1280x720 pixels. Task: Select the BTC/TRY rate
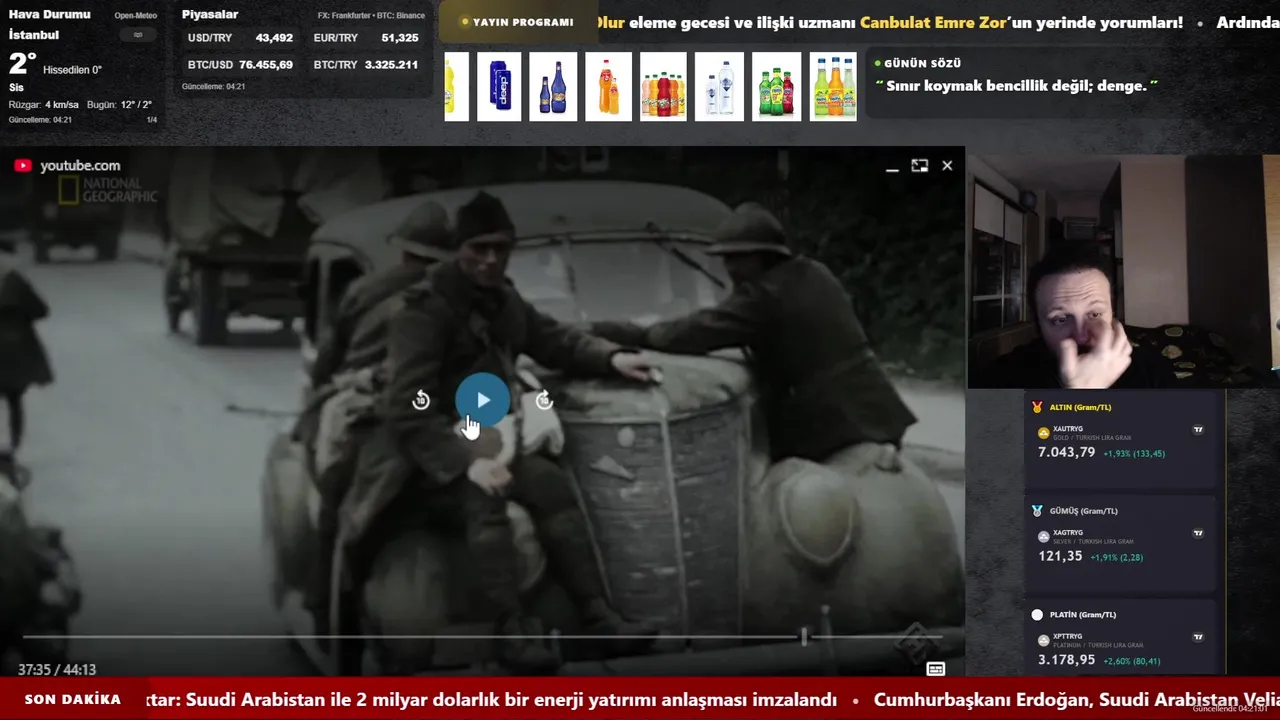366,65
